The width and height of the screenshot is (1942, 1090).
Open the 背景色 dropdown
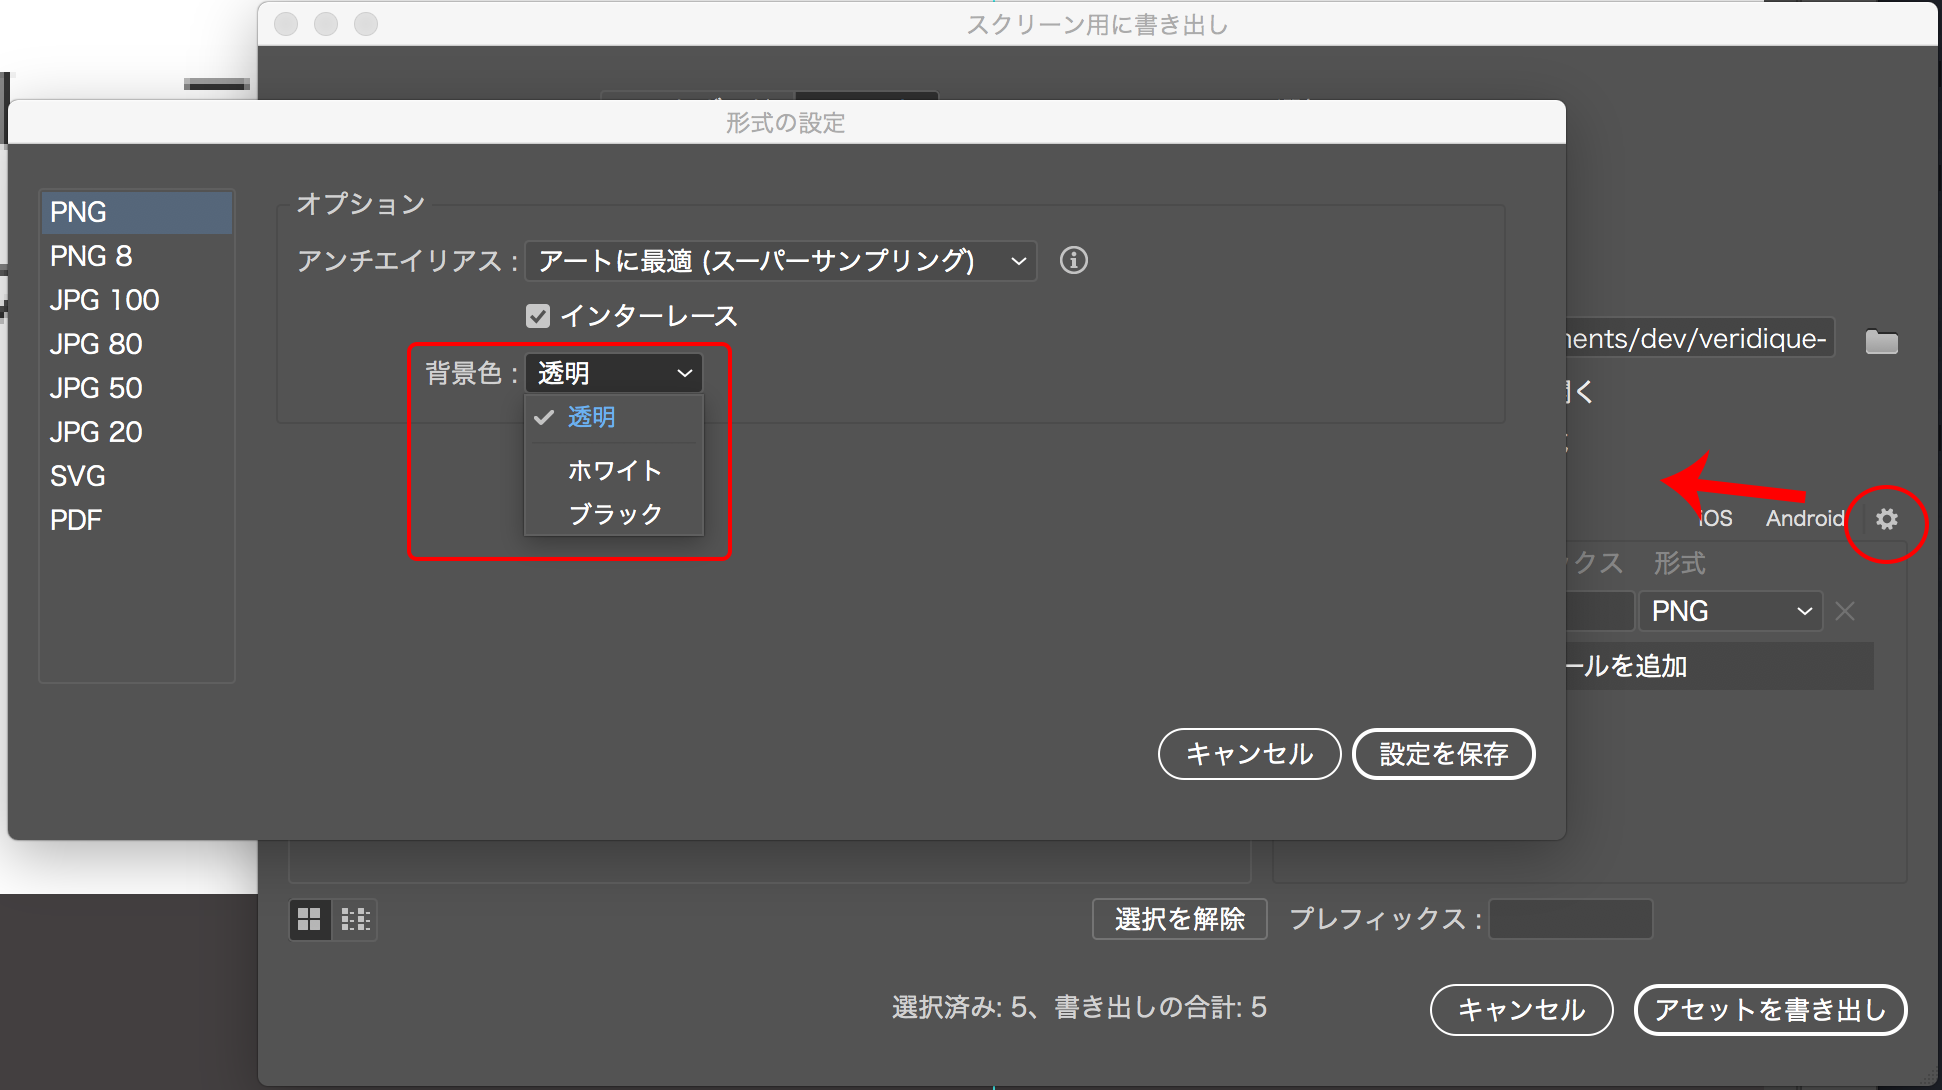pos(613,373)
